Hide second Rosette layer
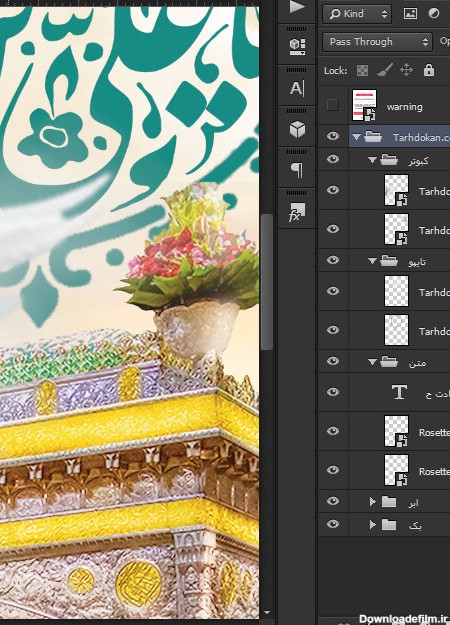The image size is (450, 625). tap(333, 470)
